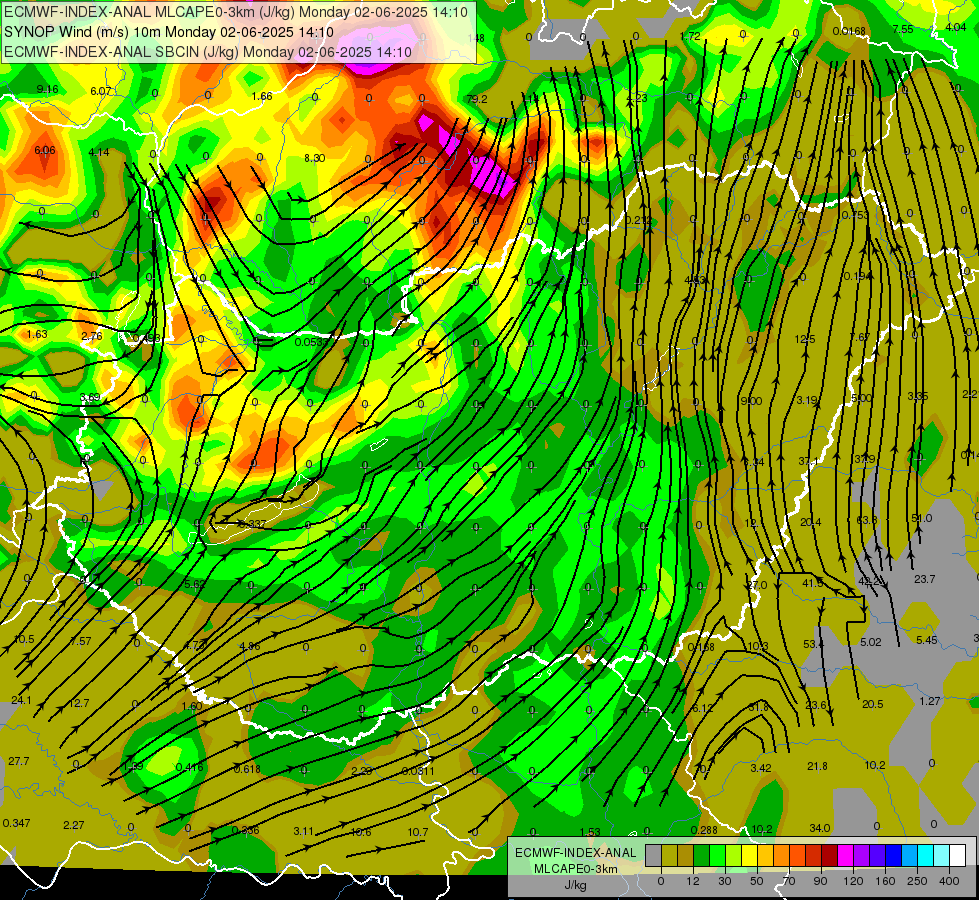Pick the bright green legend color
979x900 pixels.
click(717, 856)
